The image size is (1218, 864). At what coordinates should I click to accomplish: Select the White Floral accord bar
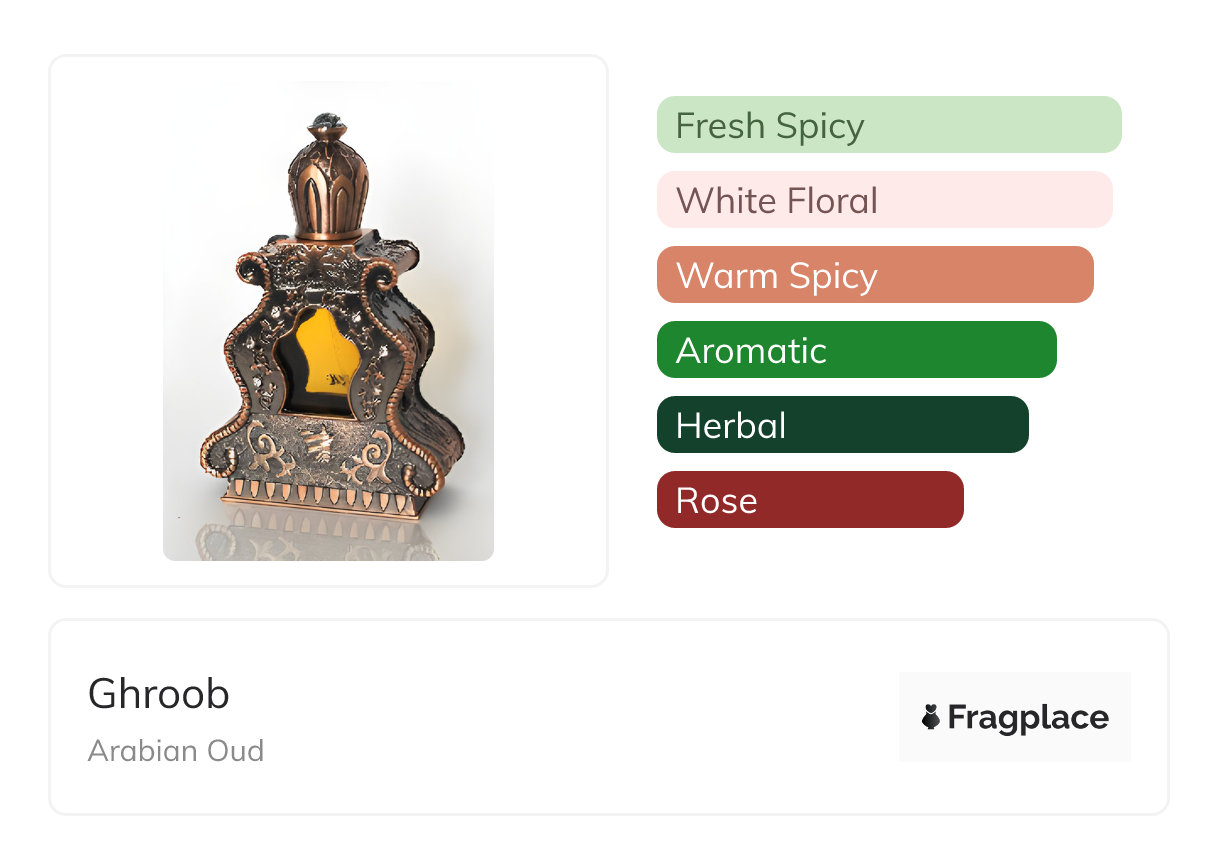click(884, 200)
